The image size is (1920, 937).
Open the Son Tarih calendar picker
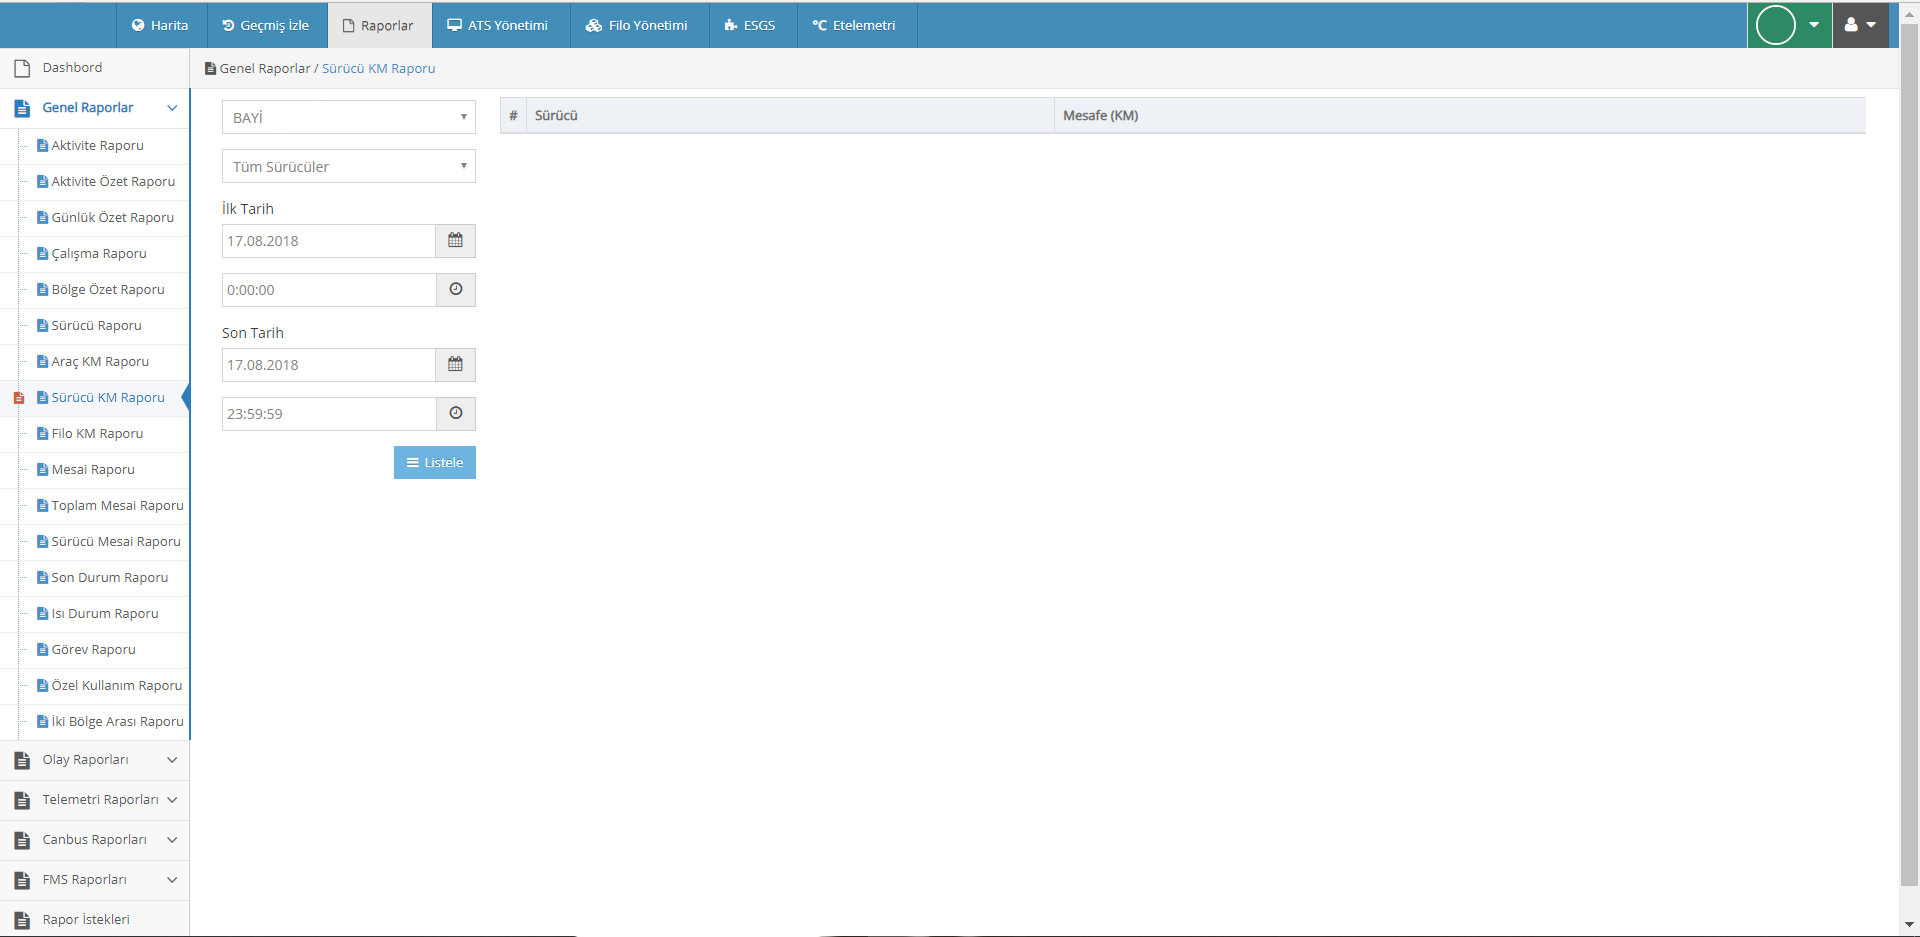point(455,365)
